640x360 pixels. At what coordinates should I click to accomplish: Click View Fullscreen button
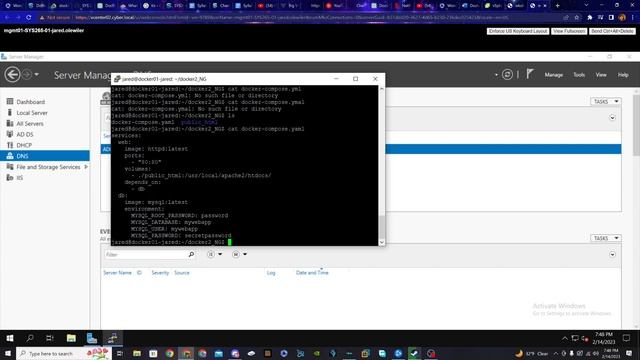coord(569,31)
